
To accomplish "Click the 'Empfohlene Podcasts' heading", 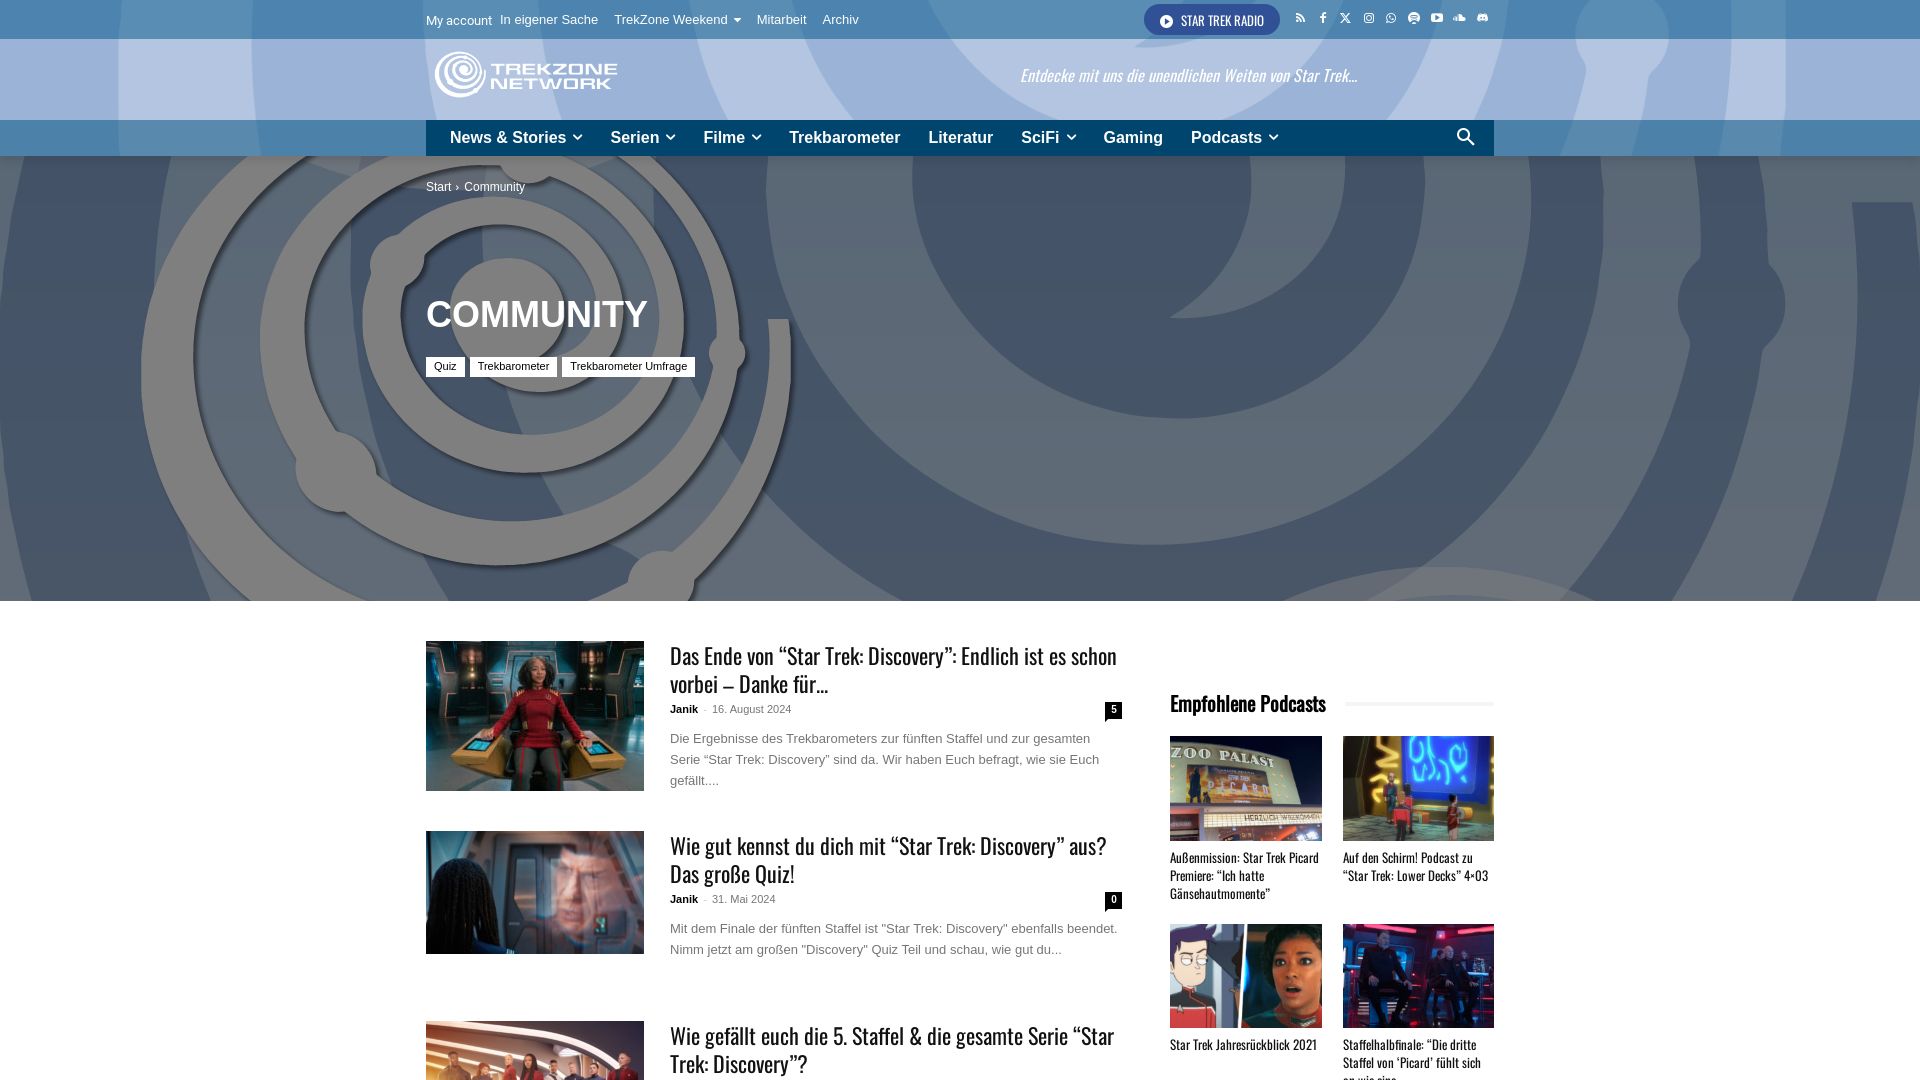I will 1247,704.
